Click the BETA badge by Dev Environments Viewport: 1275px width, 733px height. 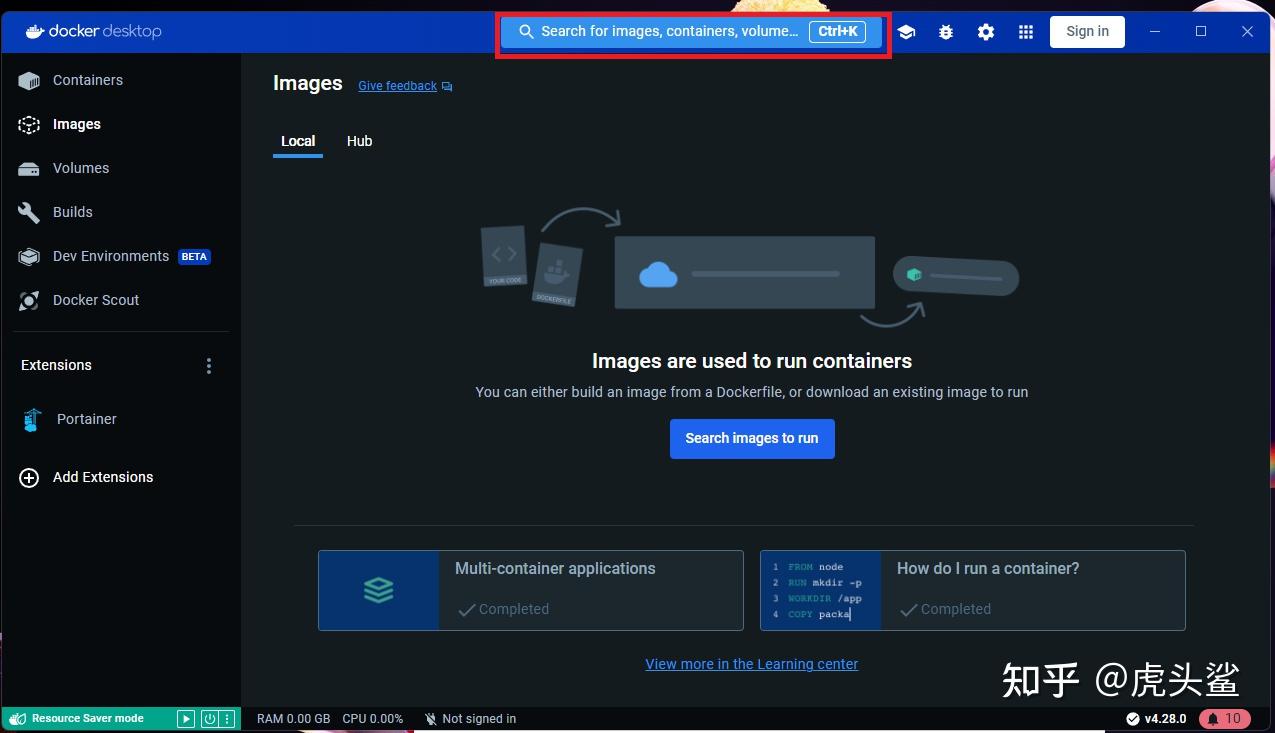194,257
